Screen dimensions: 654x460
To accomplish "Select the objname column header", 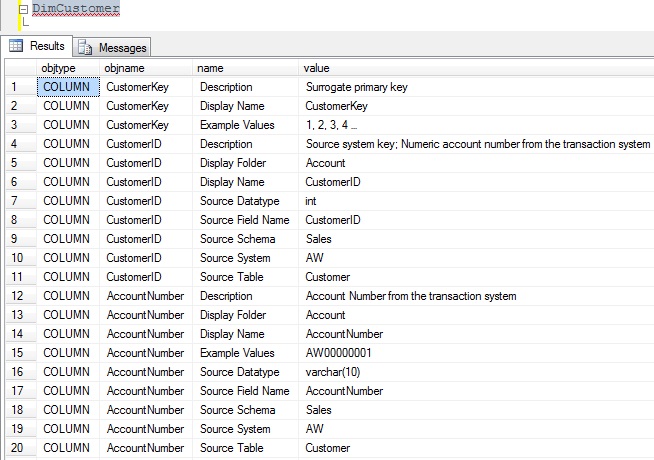I will click(146, 68).
